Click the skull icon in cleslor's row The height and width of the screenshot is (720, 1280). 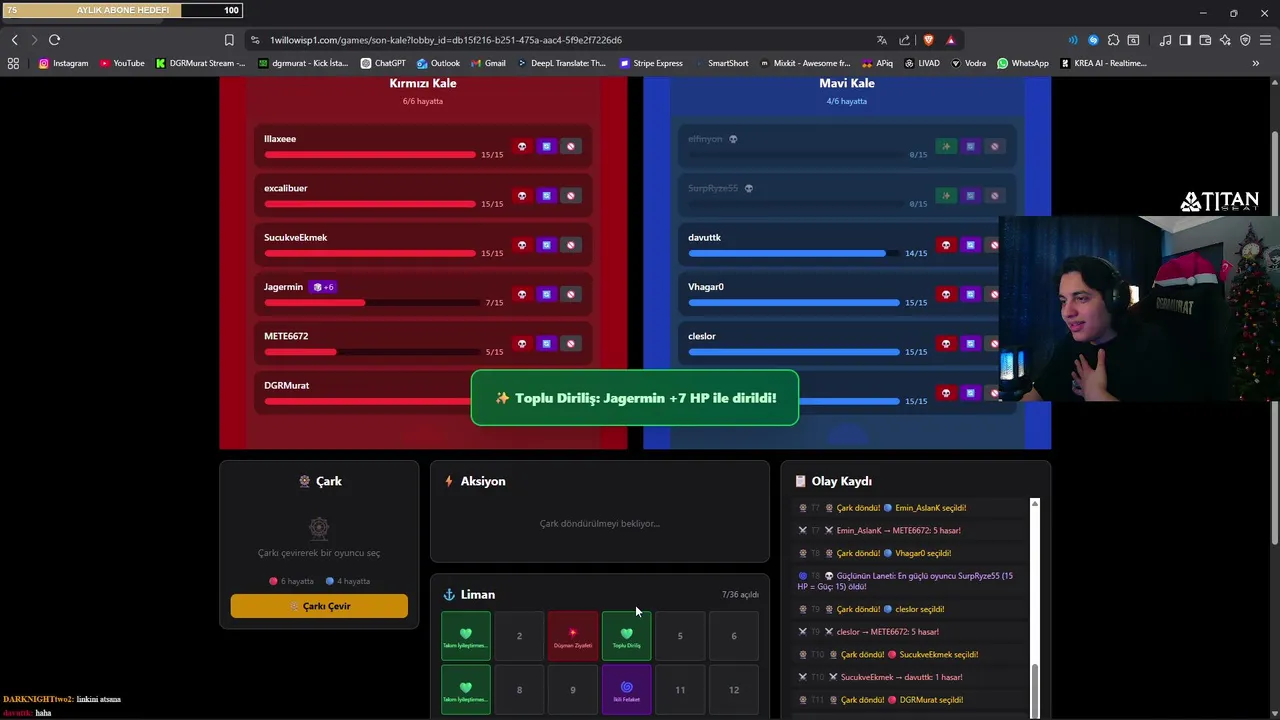pos(946,343)
